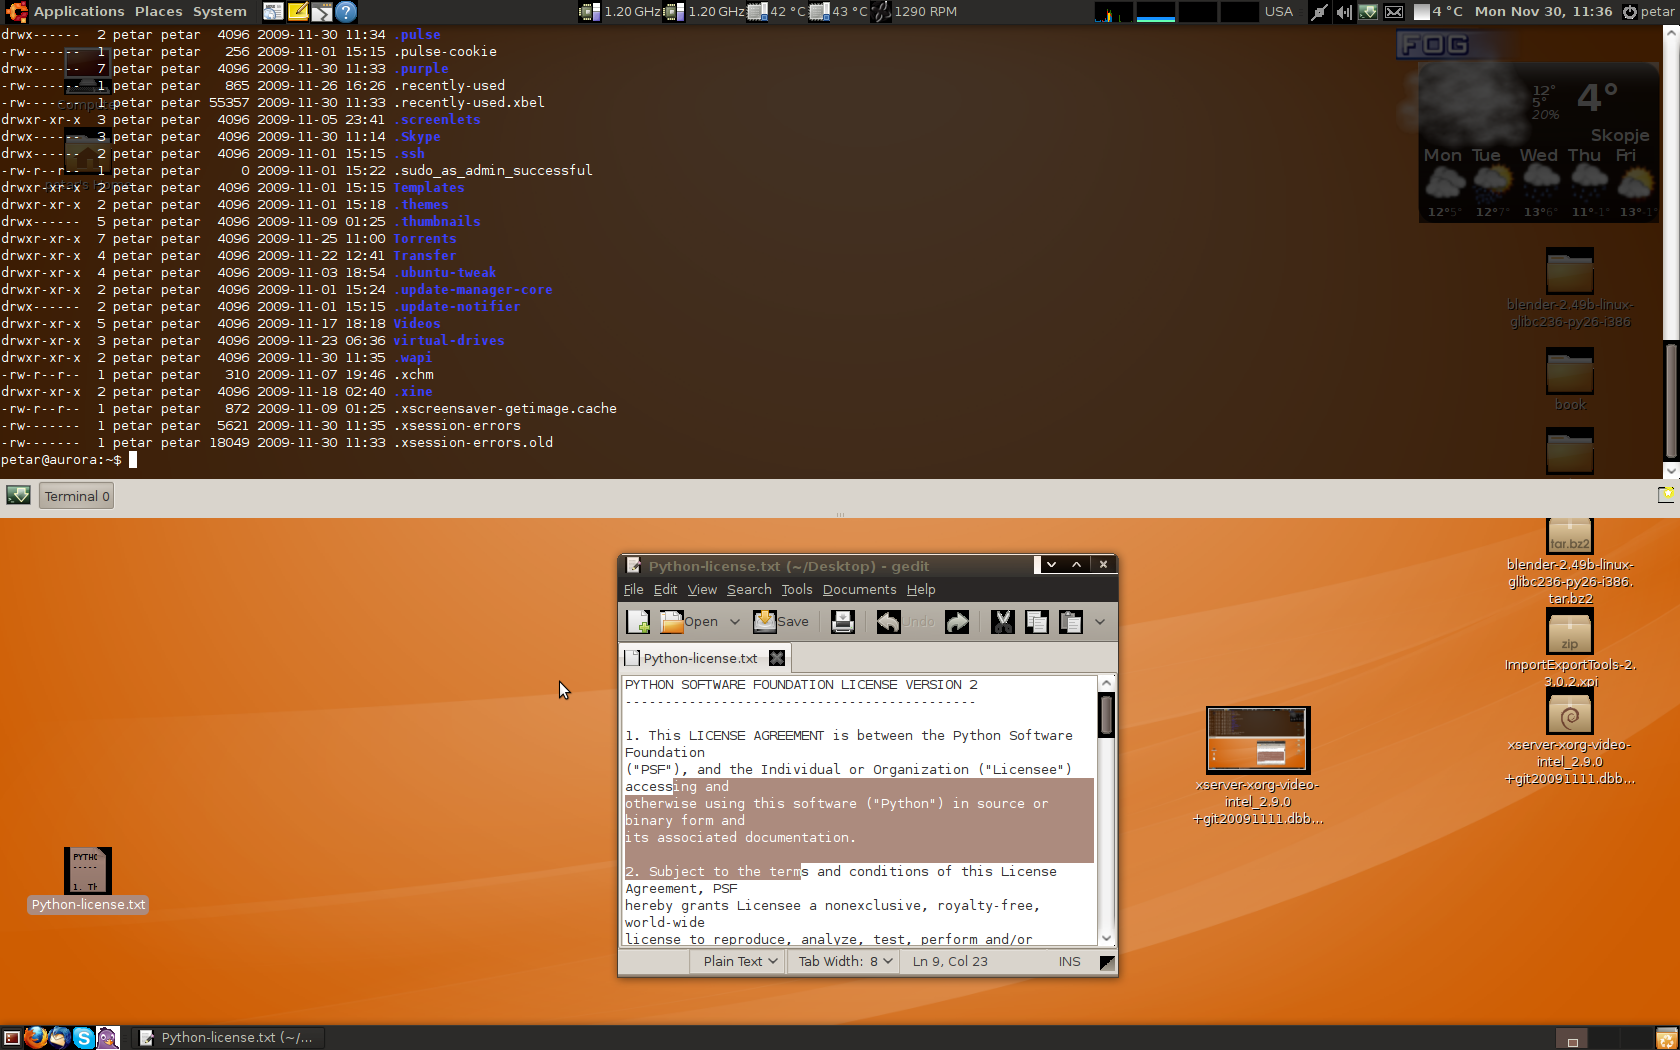Click the Terminal 0 tab button

tap(76, 496)
